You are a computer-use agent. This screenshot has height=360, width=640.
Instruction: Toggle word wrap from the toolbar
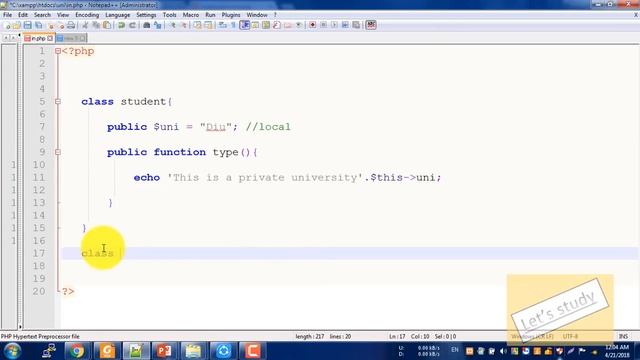pos(222,25)
